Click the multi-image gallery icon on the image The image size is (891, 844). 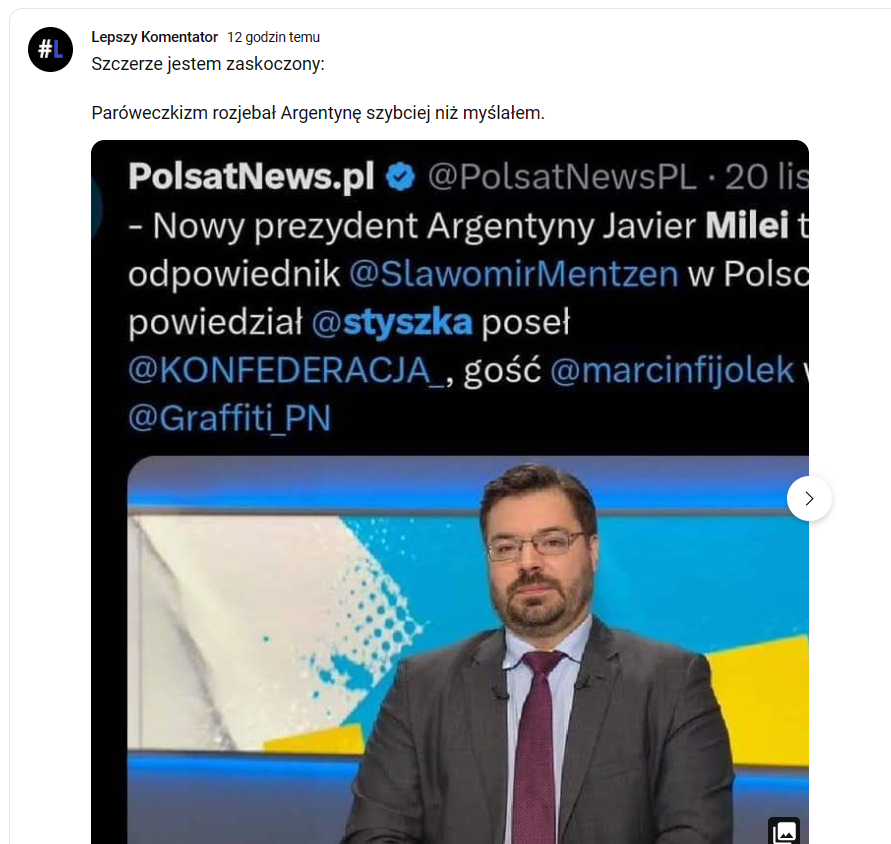click(x=784, y=830)
